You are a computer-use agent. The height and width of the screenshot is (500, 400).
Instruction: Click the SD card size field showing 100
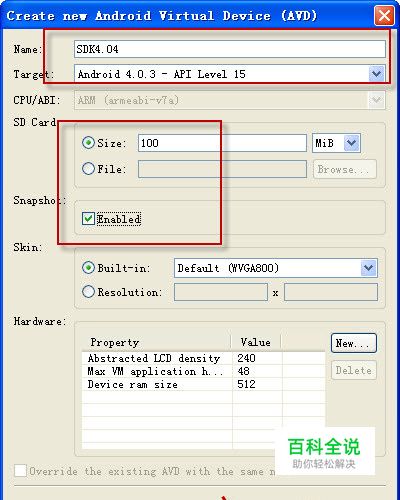tap(222, 143)
